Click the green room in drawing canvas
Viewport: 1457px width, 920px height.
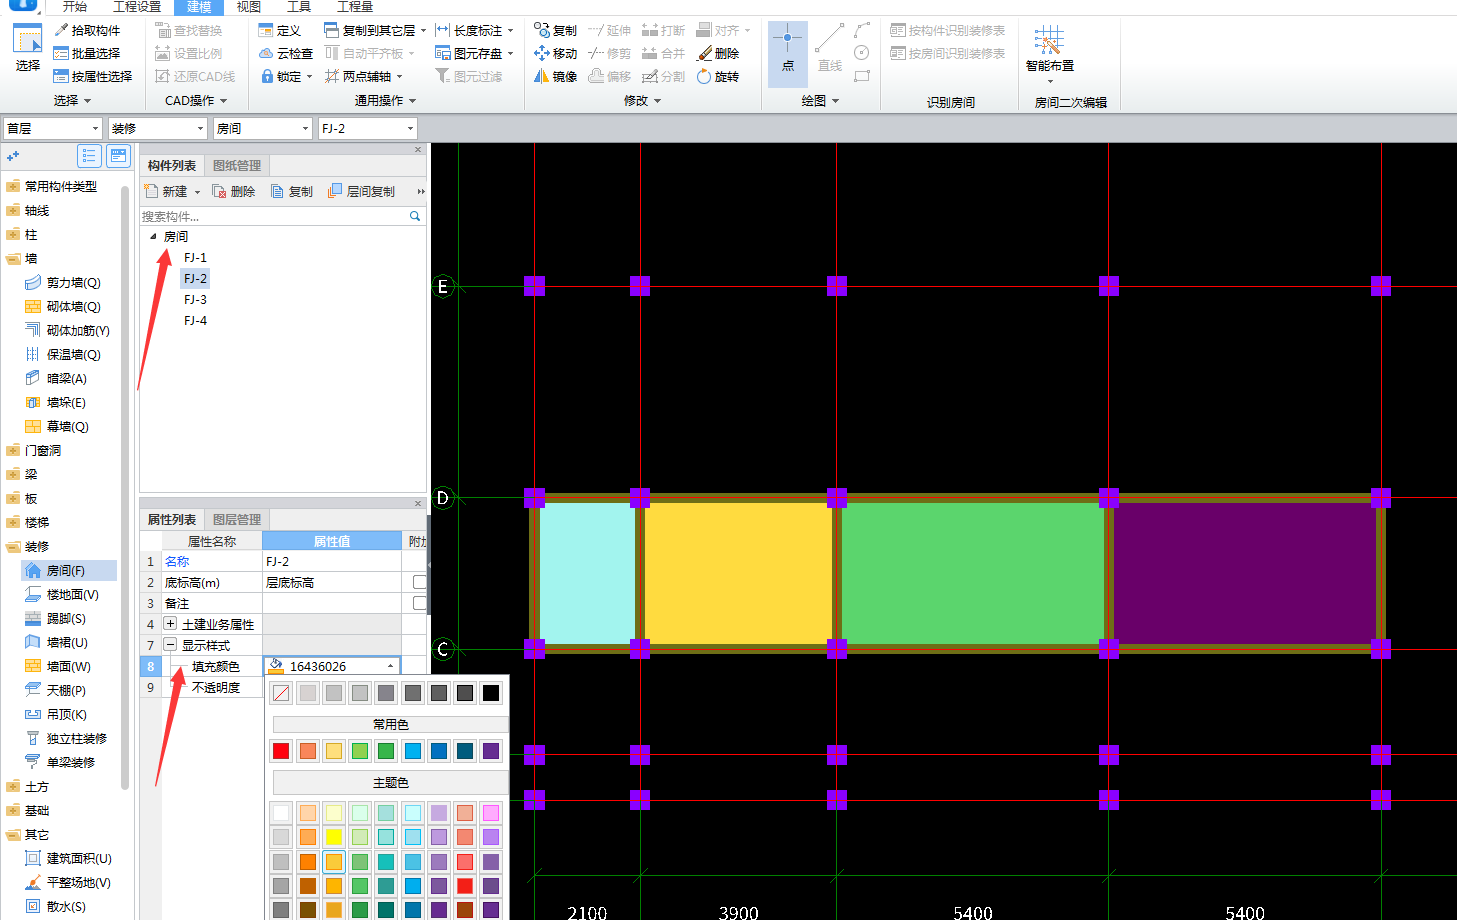pyautogui.click(x=973, y=573)
